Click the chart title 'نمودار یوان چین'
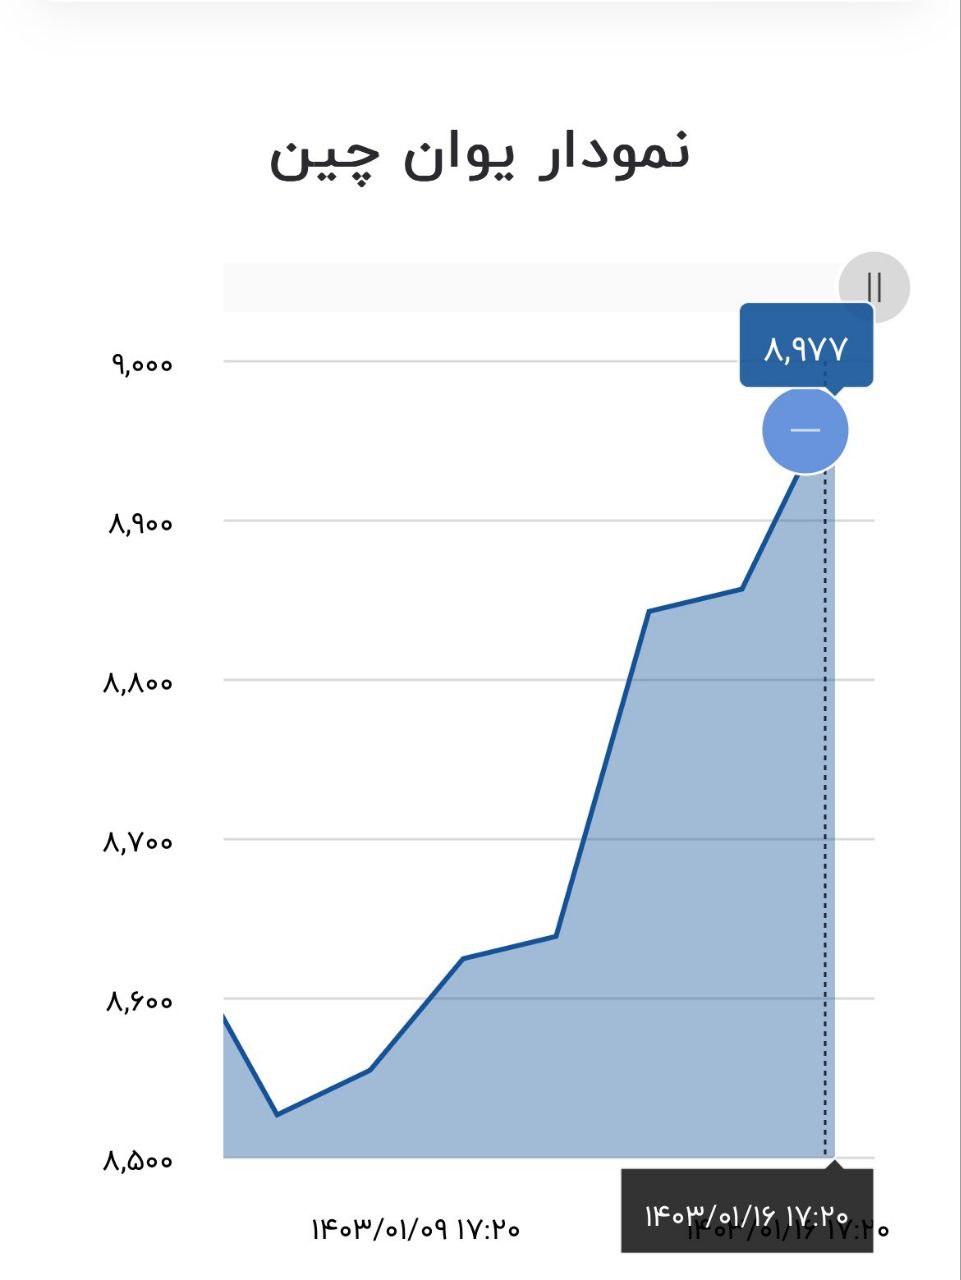The width and height of the screenshot is (961, 1280). coord(480,154)
